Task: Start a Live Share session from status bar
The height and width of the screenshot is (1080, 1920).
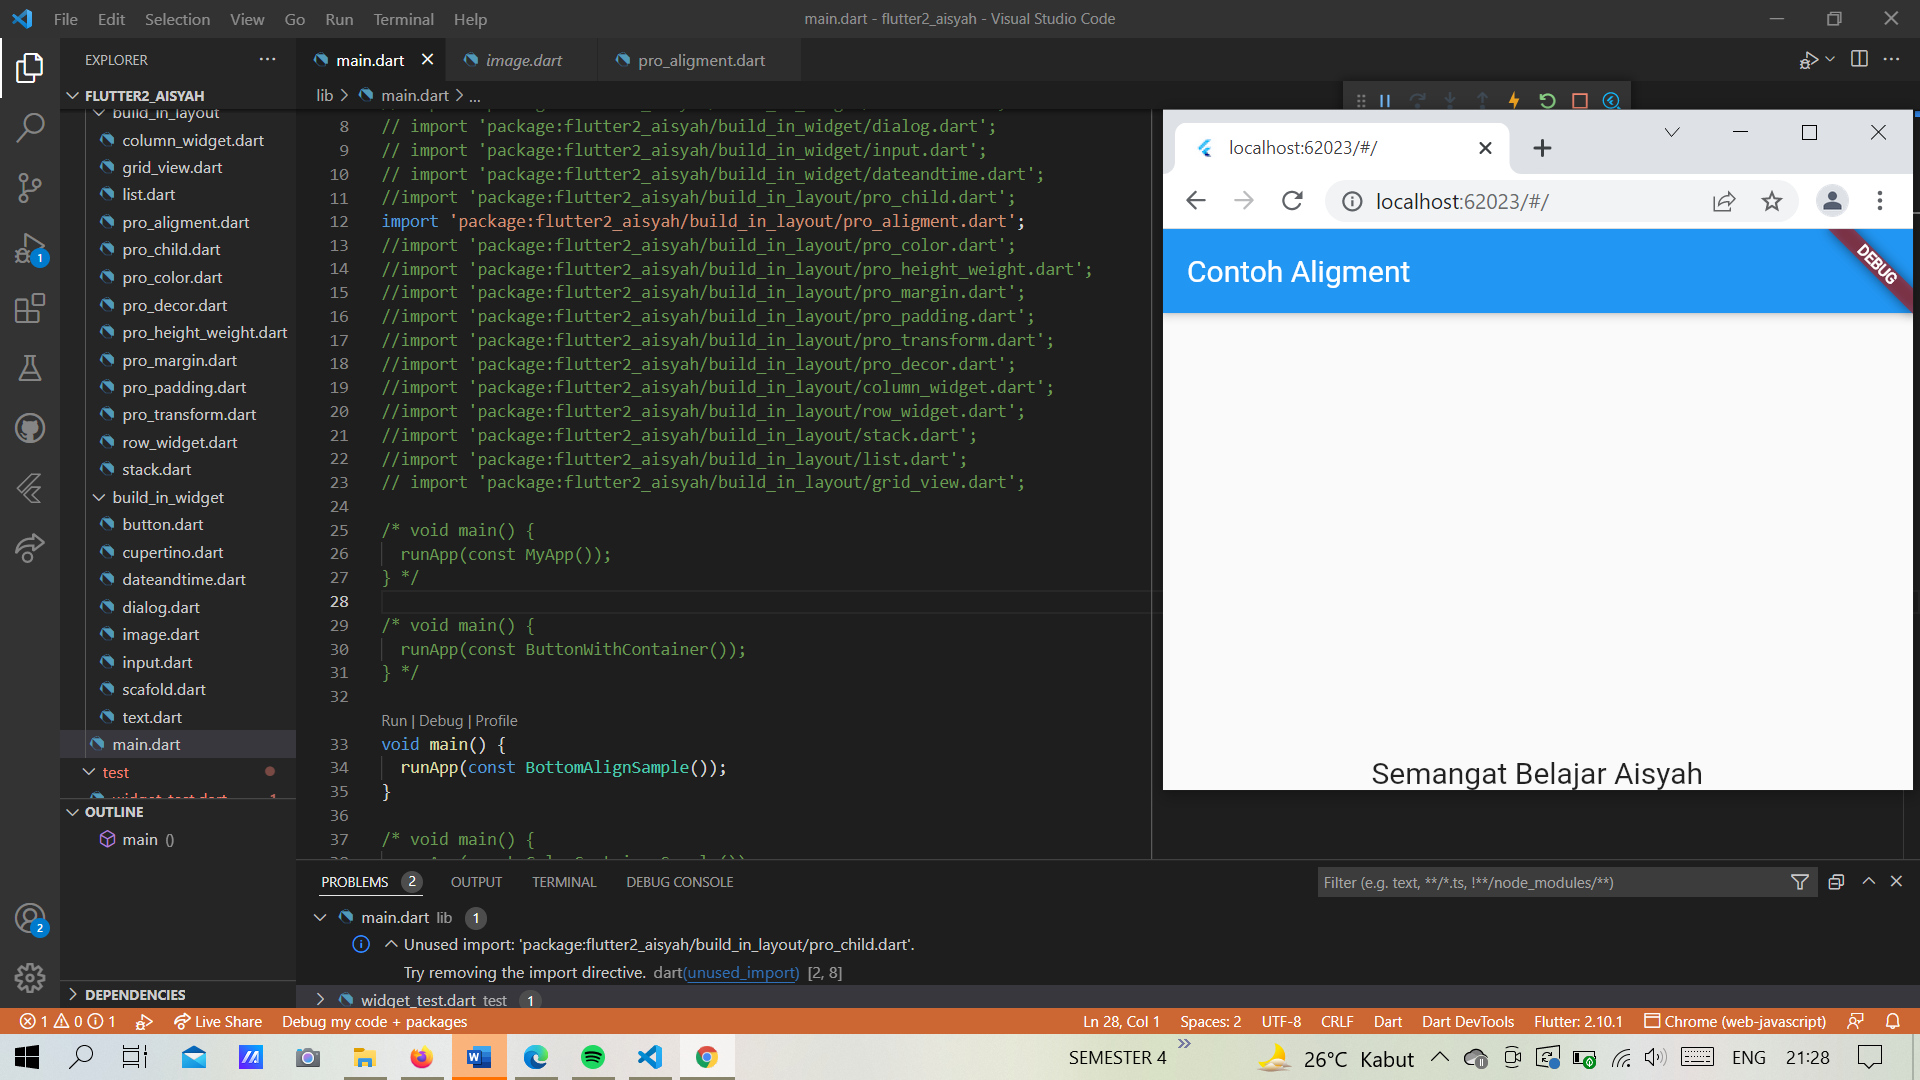Action: [217, 1021]
